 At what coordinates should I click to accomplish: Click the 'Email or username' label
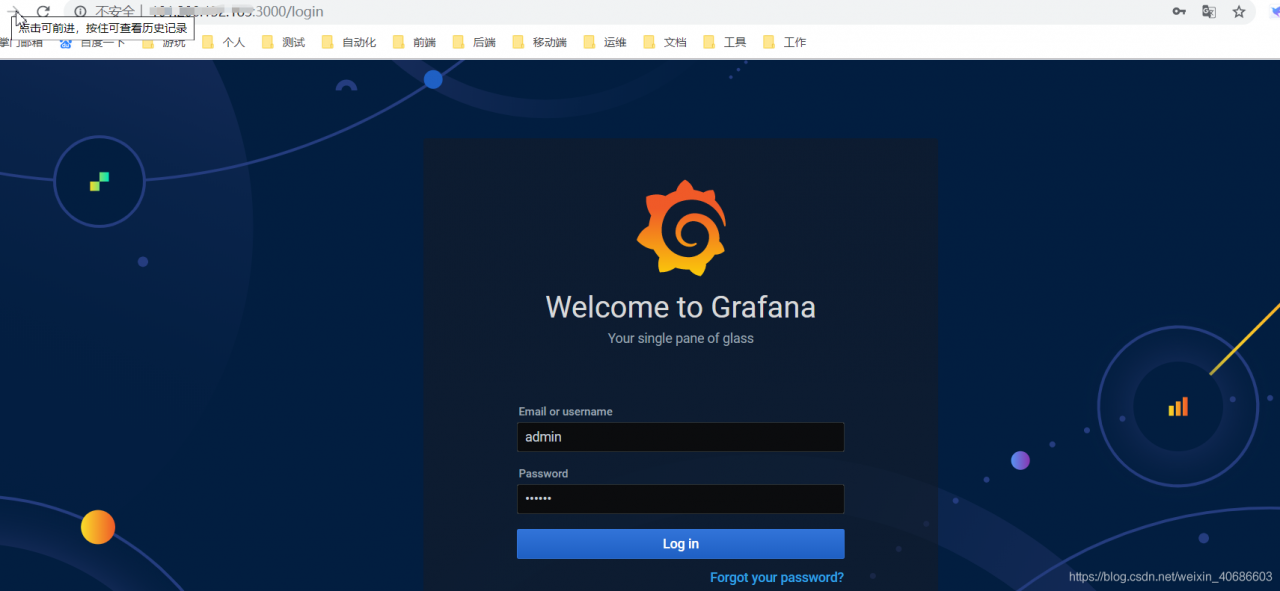click(x=565, y=411)
